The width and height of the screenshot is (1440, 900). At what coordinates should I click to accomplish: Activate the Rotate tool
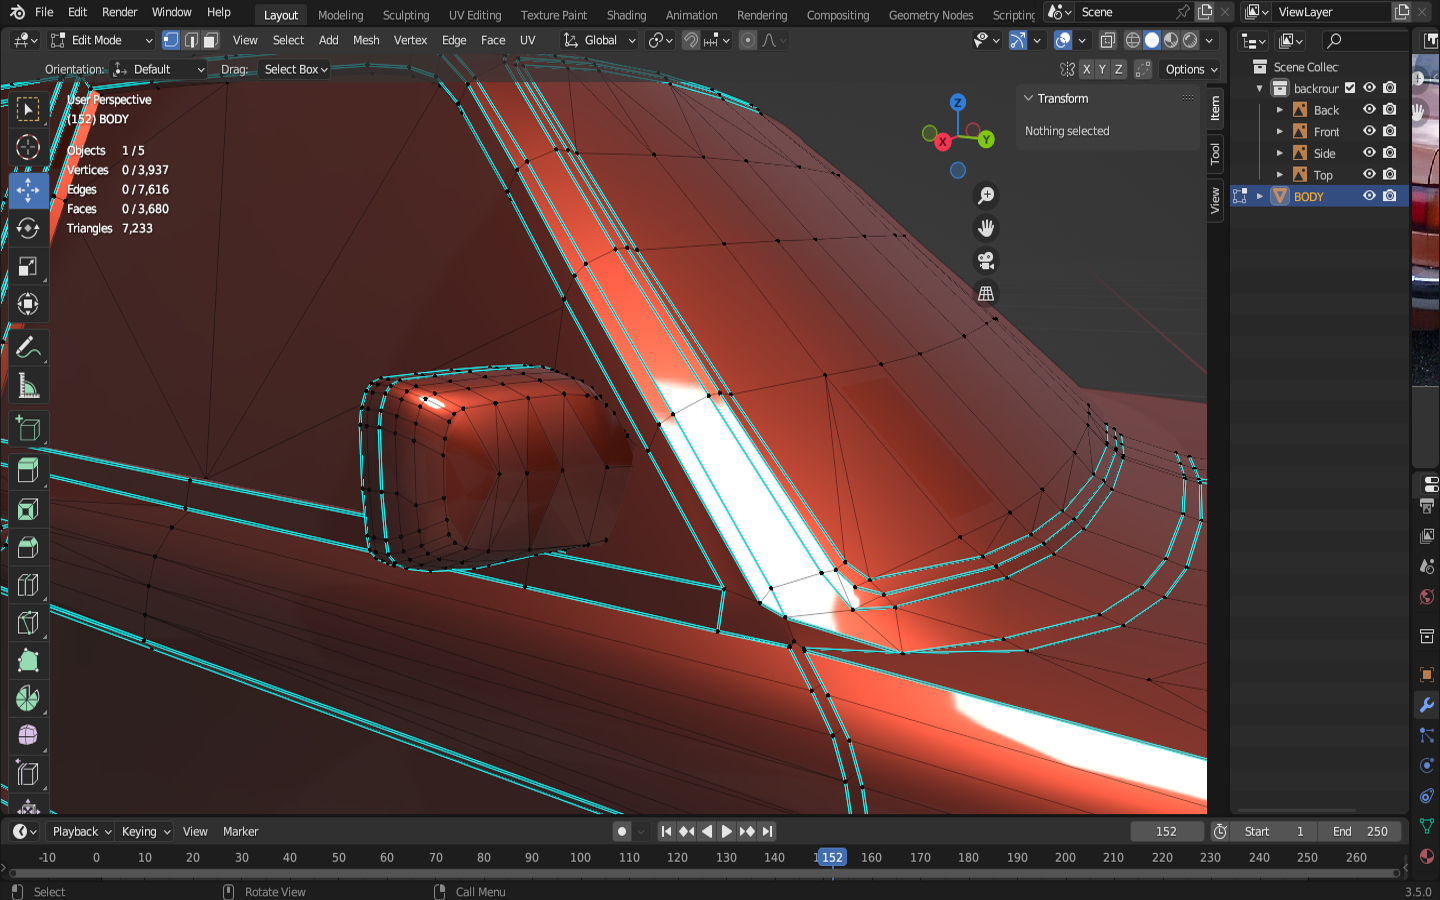coord(28,228)
